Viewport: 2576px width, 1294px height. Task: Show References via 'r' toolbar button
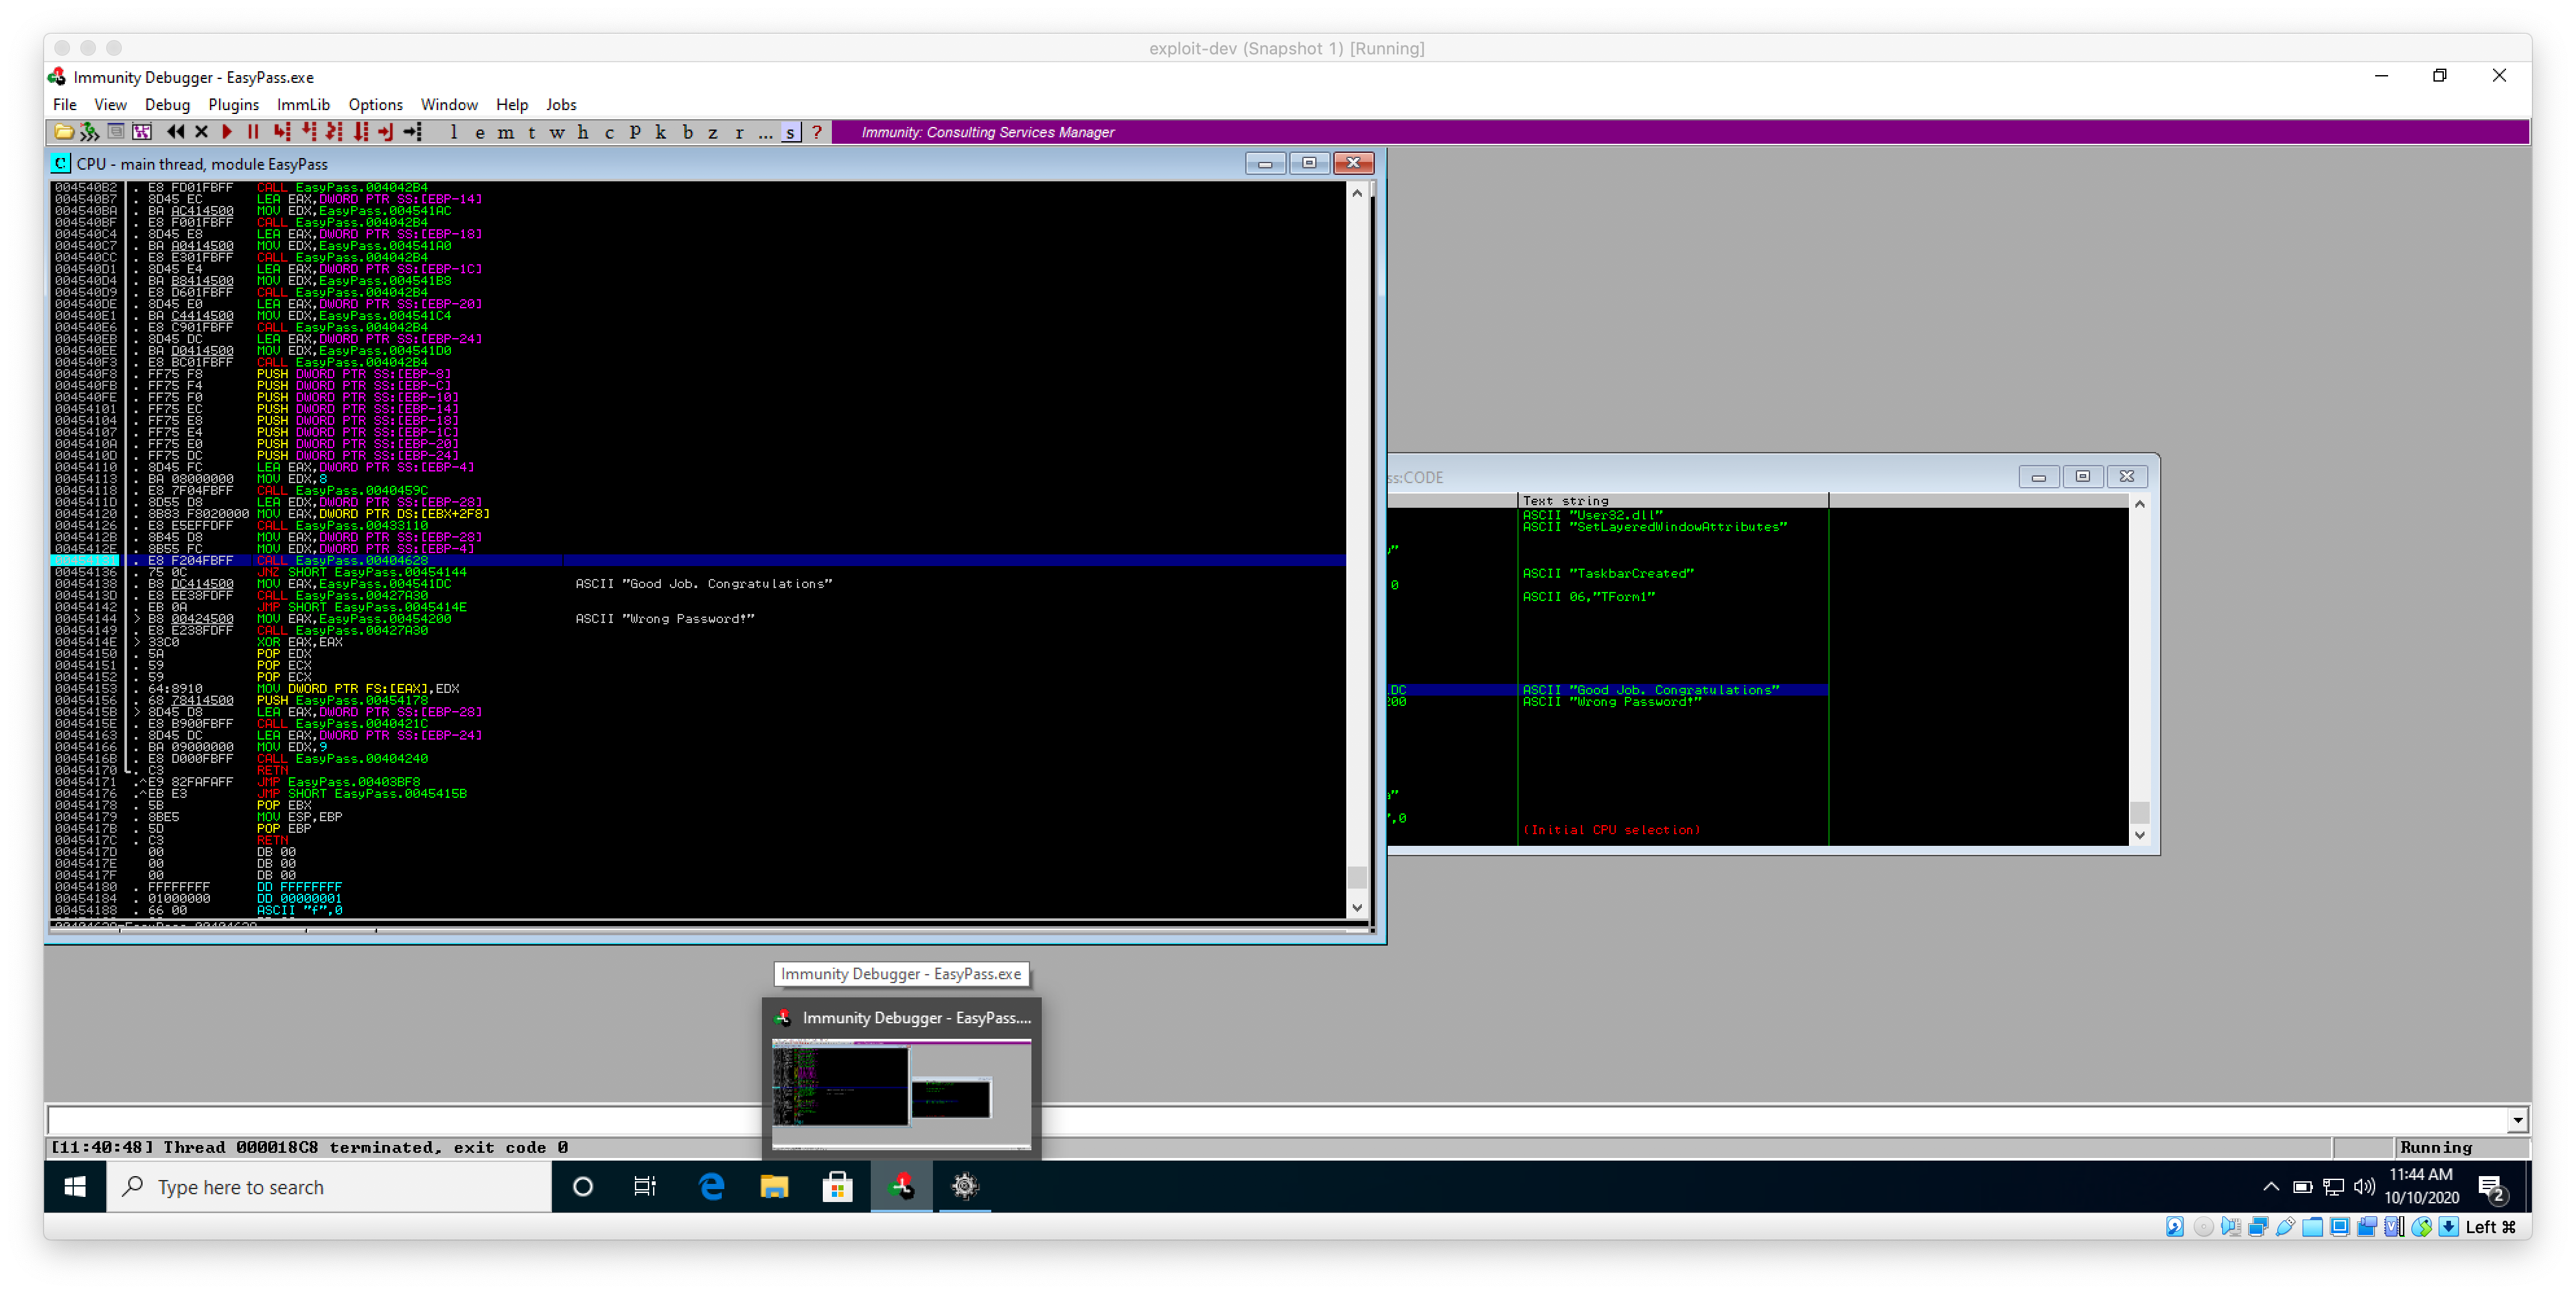pyautogui.click(x=739, y=132)
